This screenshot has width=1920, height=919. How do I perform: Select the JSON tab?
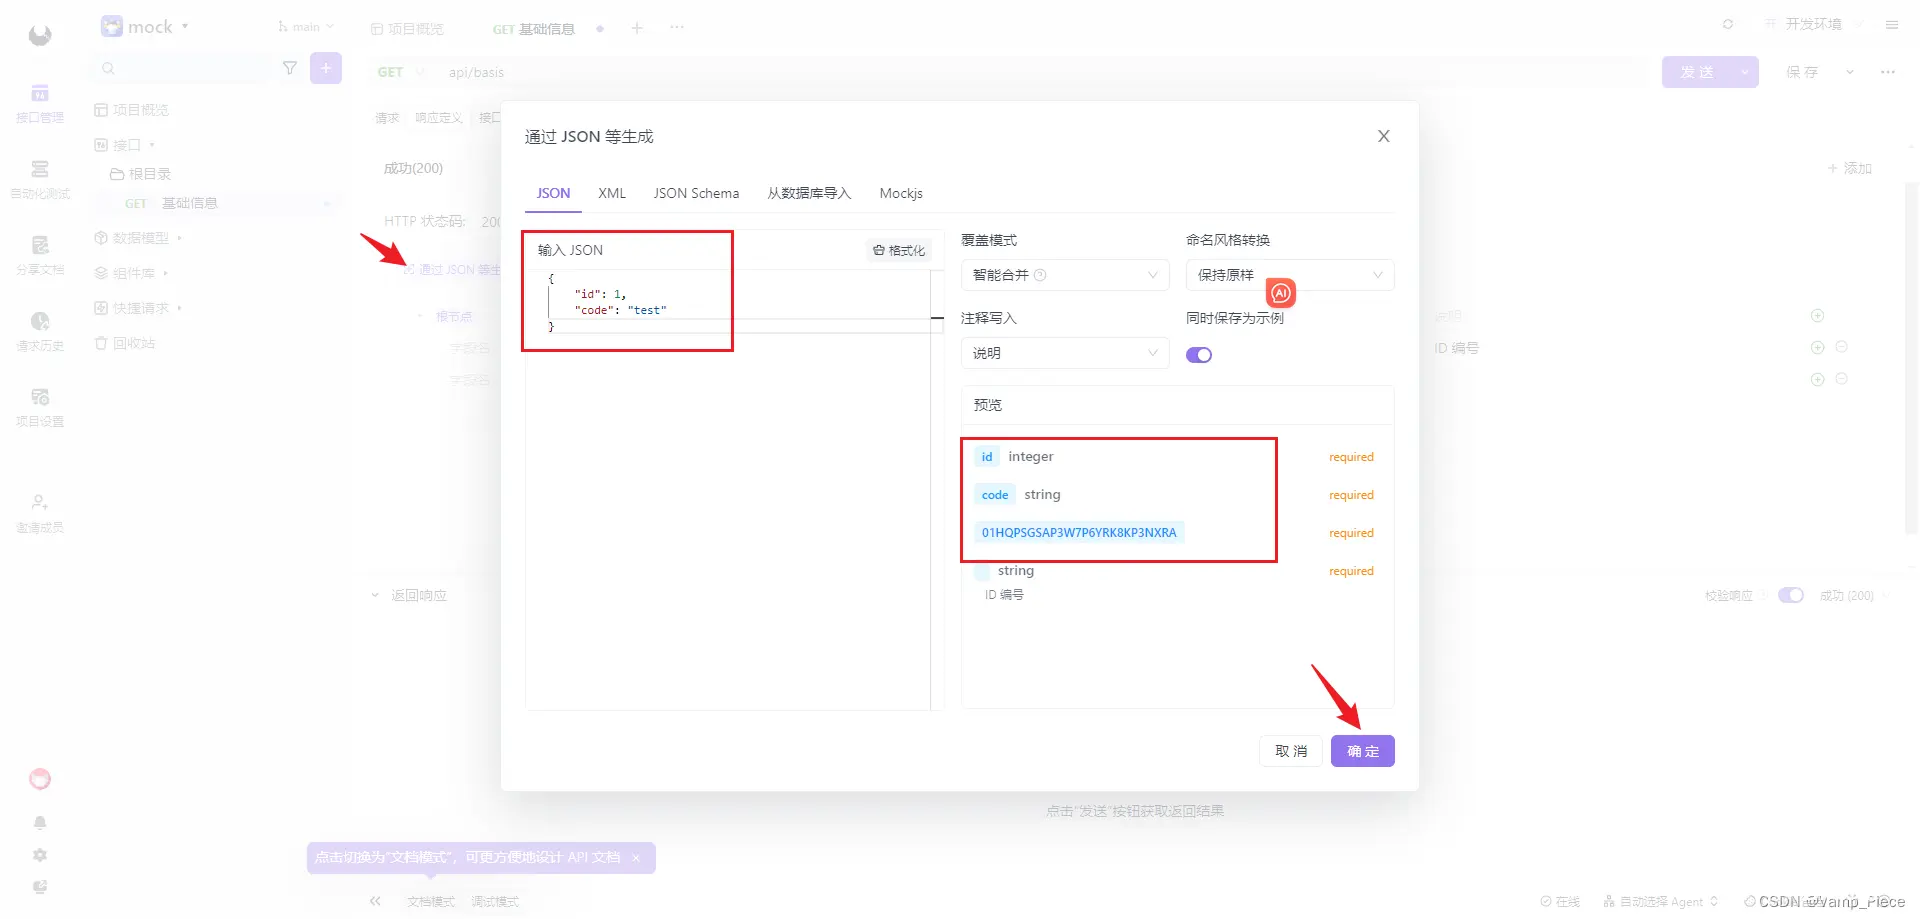coord(553,193)
